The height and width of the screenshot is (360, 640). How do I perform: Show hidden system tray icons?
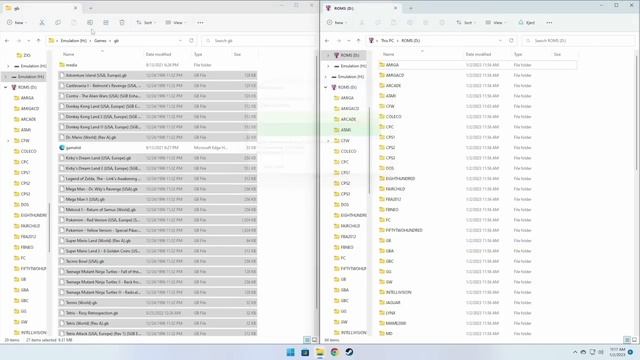coord(575,352)
